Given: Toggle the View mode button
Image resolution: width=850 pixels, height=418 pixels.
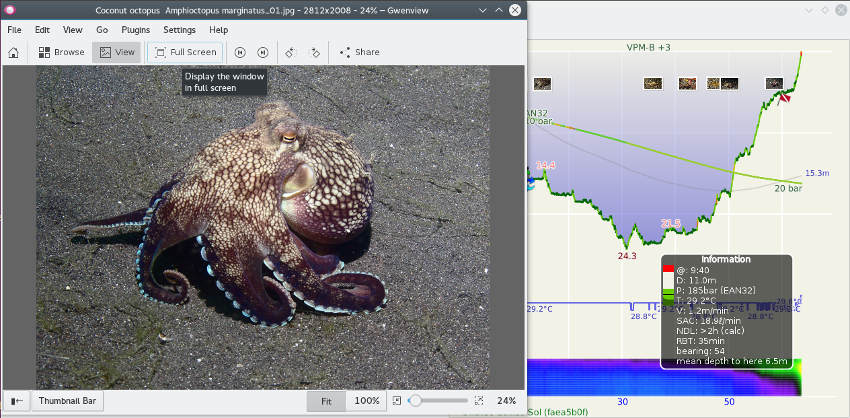Looking at the screenshot, I should point(116,52).
